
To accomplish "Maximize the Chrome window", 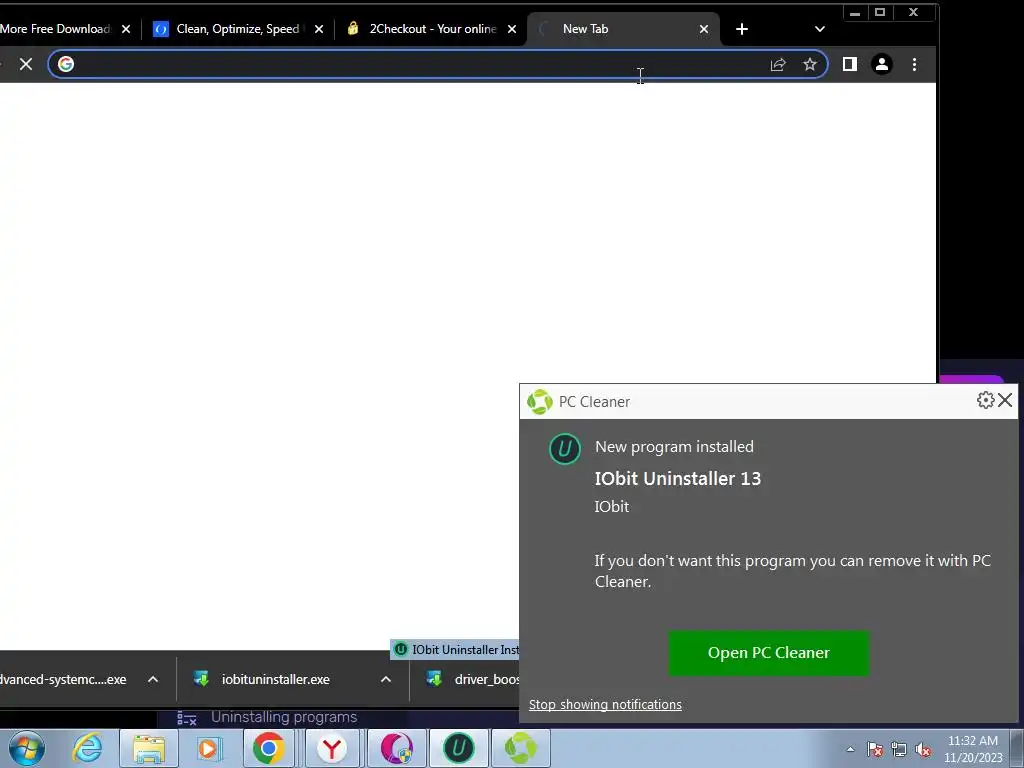I will 880,12.
